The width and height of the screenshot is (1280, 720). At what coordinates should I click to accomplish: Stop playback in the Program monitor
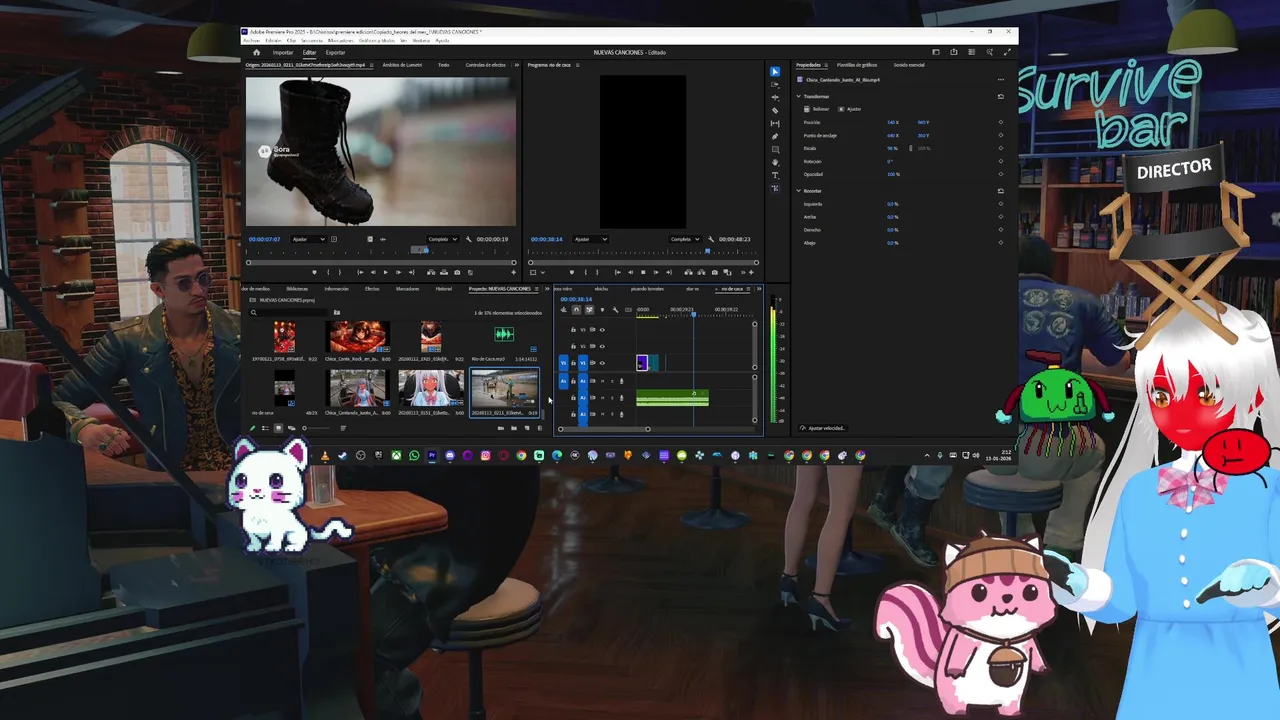(x=643, y=272)
